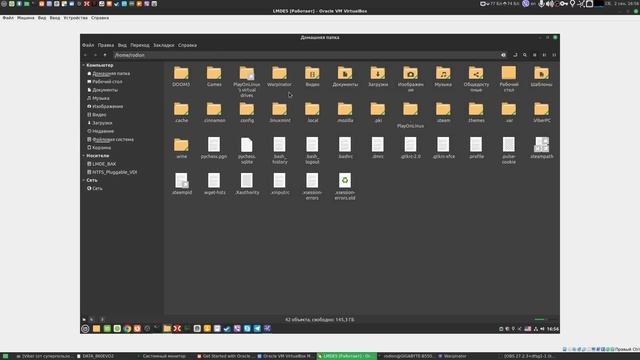
Task: Select the .mozilla folder
Action: 345,112
